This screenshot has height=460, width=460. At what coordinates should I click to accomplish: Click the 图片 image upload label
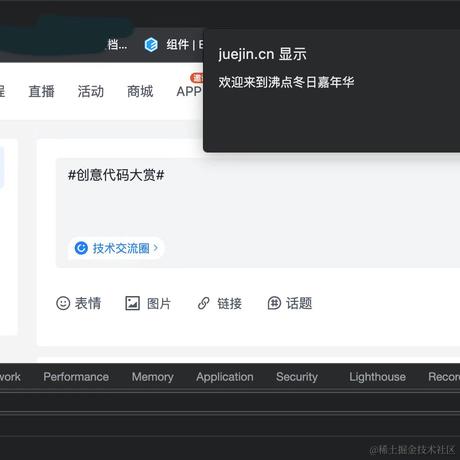(x=159, y=303)
